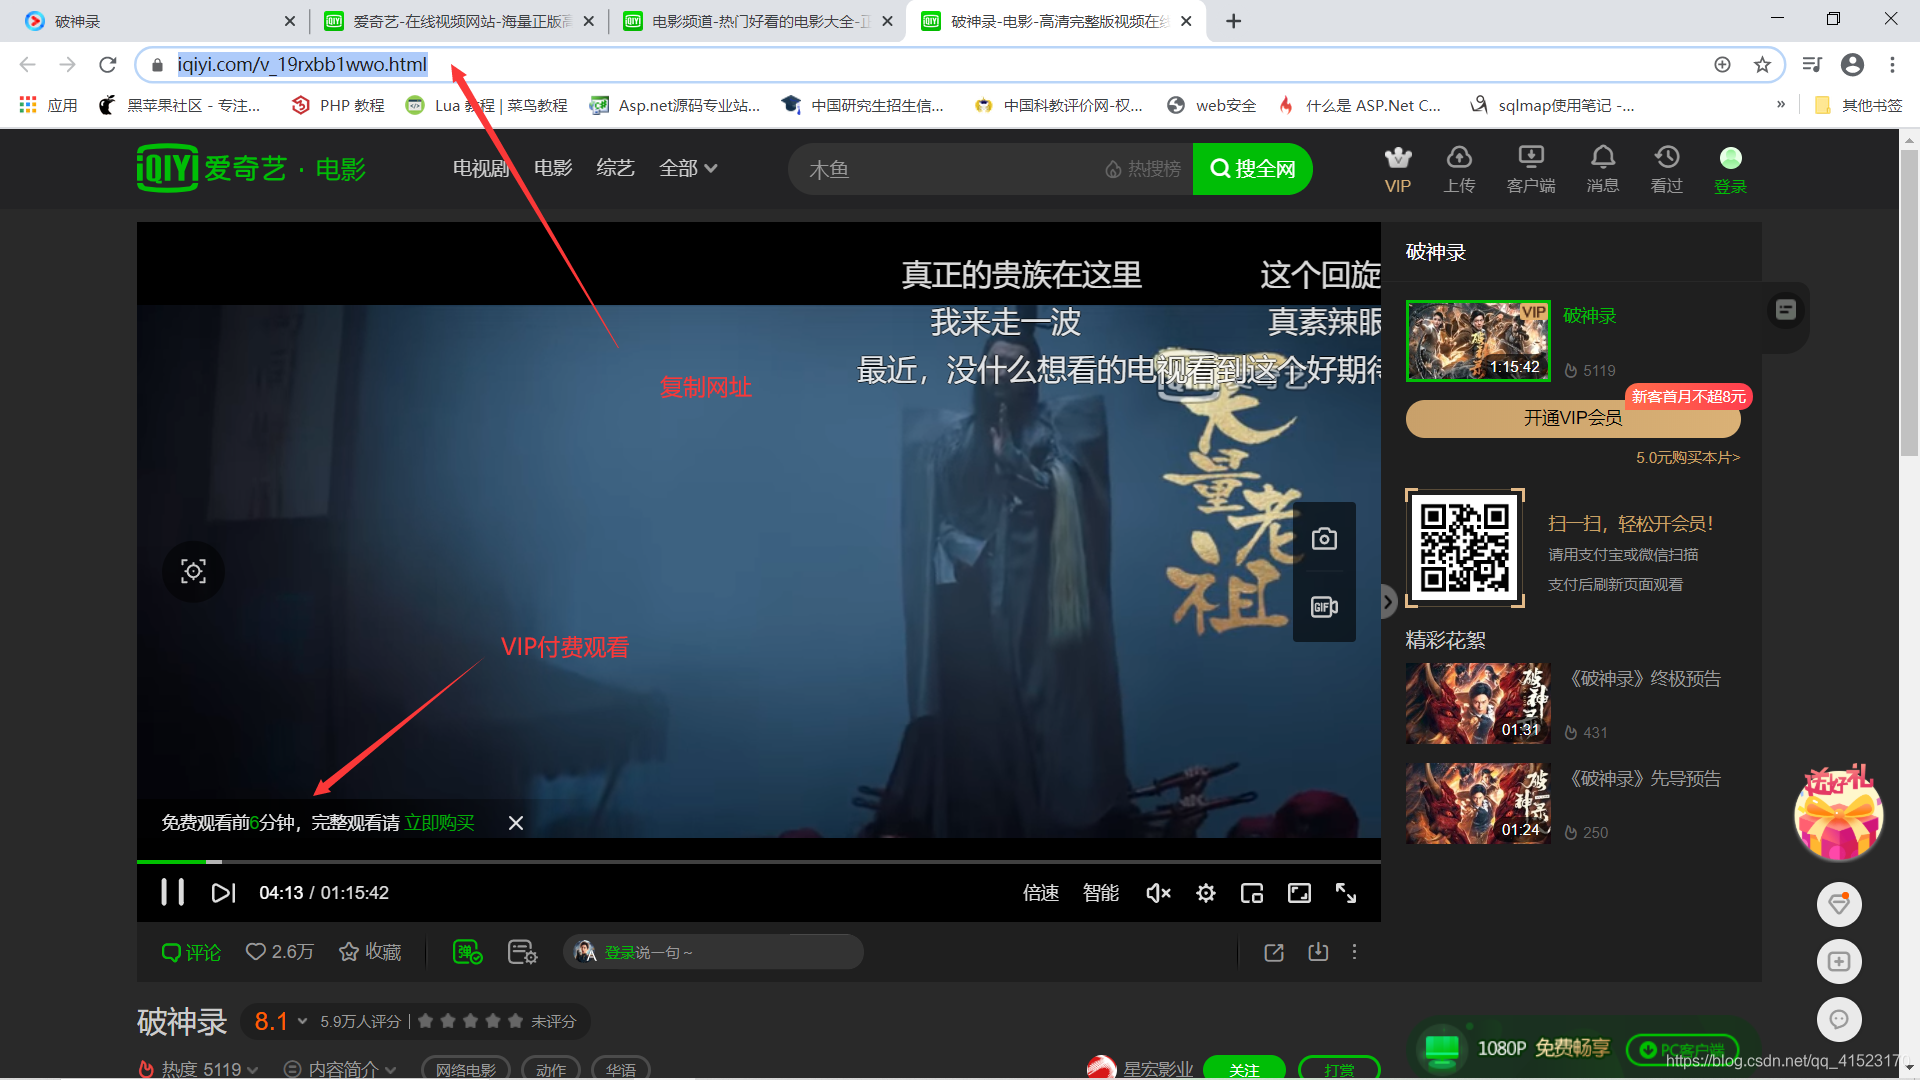The width and height of the screenshot is (1920, 1080).
Task: Click the feedback smiley floating icon
Action: pos(1839,1019)
